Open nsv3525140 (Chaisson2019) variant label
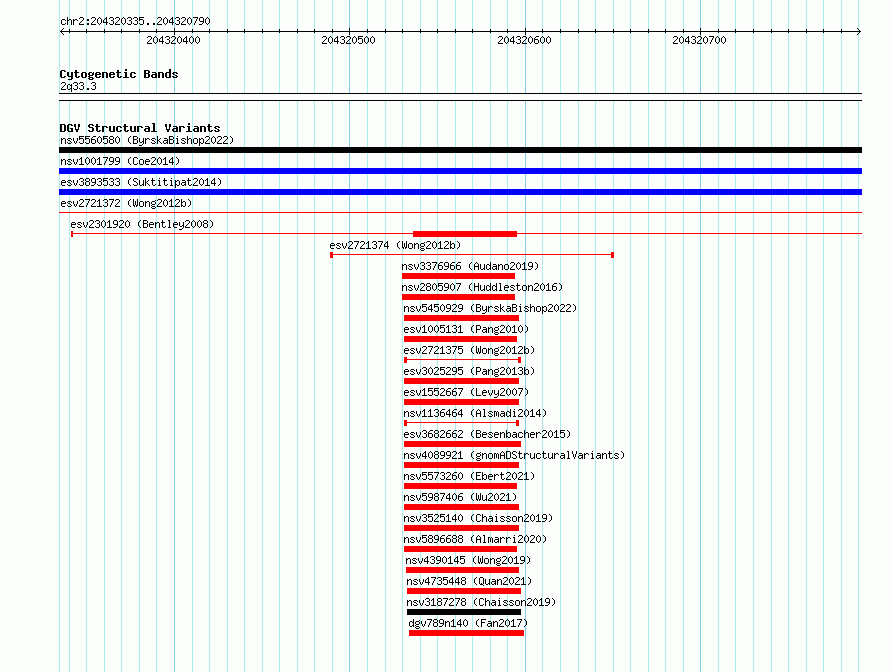 click(478, 518)
